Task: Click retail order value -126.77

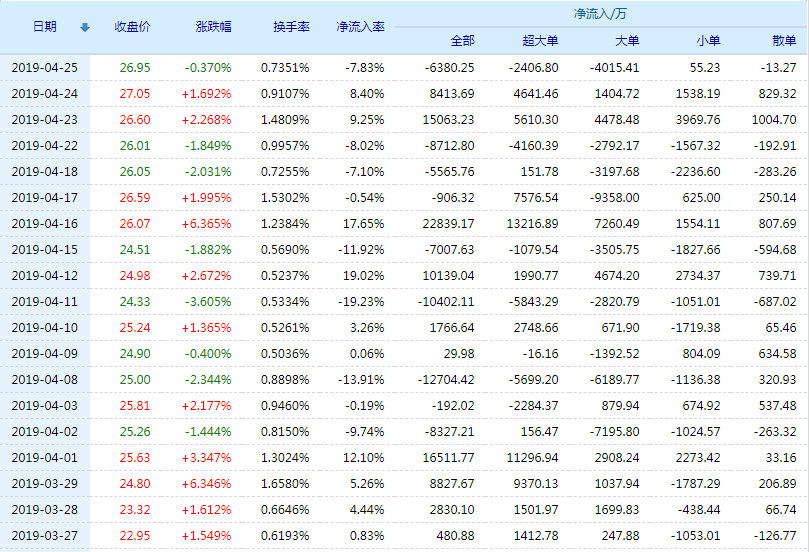Action: click(x=775, y=535)
